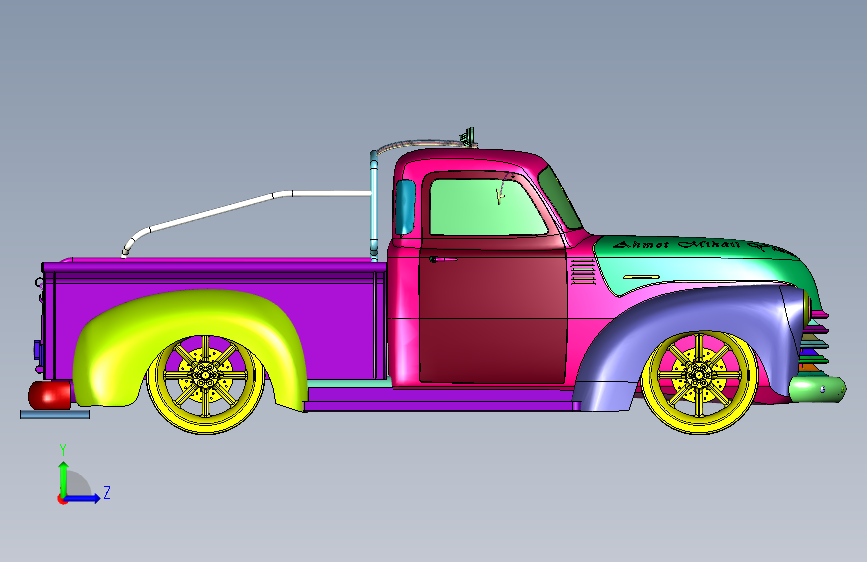Click the rear yellow wheel hub

[x=205, y=376]
